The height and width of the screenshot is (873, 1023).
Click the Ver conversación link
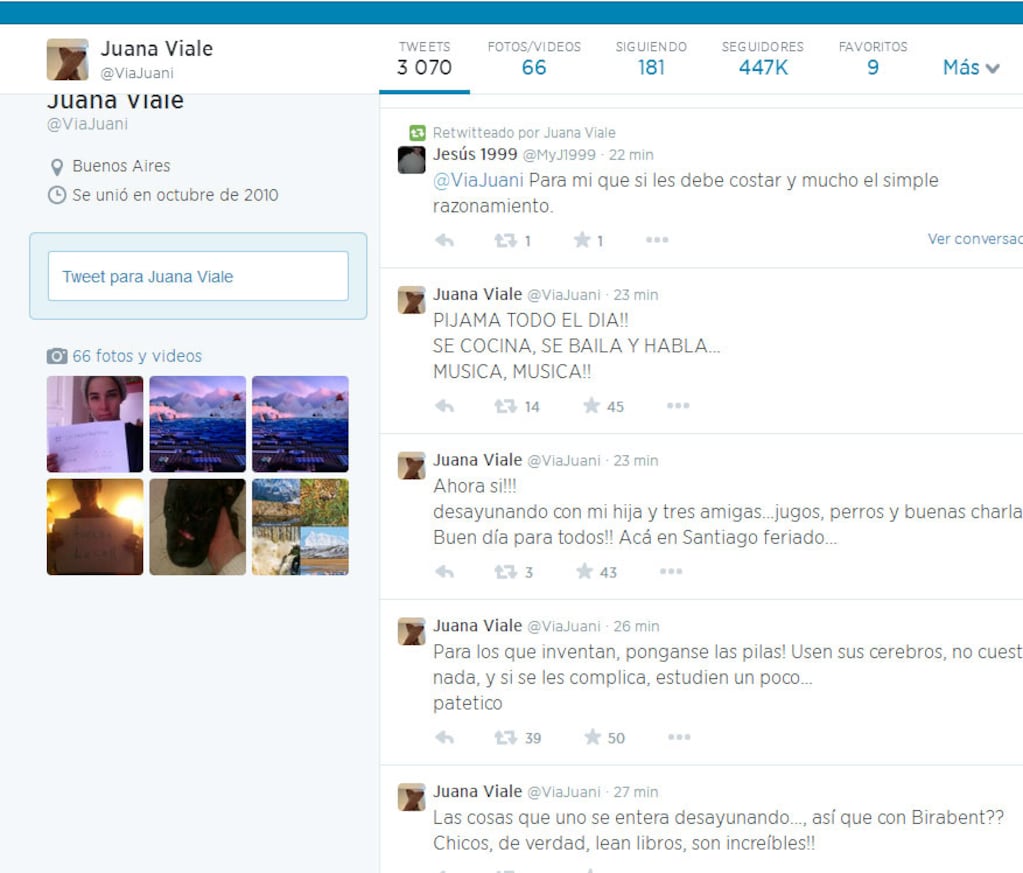(x=975, y=239)
